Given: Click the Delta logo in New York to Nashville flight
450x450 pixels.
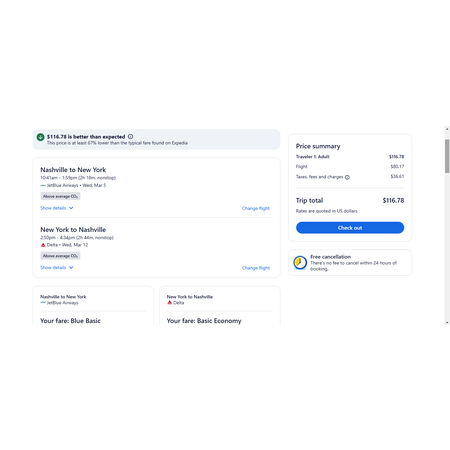Looking at the screenshot, I should point(43,245).
